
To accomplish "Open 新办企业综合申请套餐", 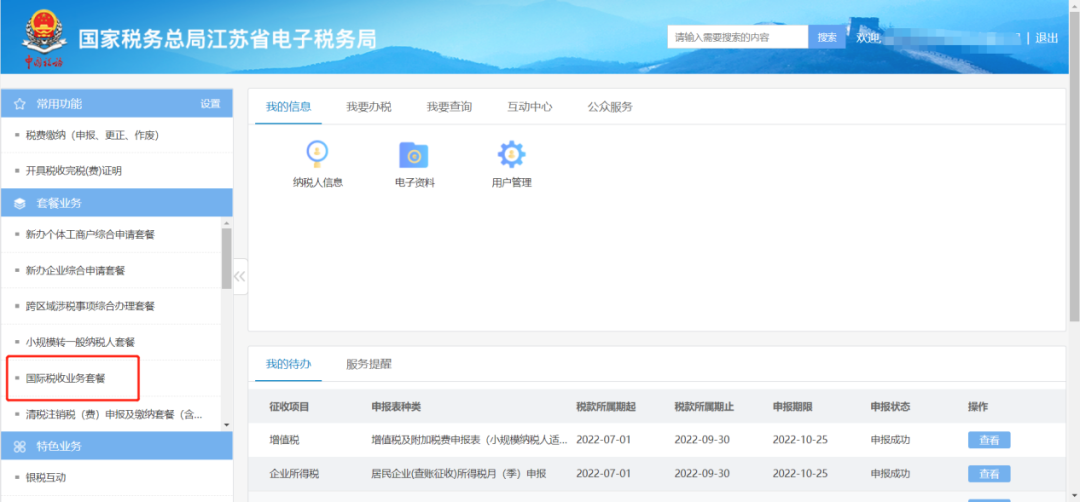I will point(76,271).
